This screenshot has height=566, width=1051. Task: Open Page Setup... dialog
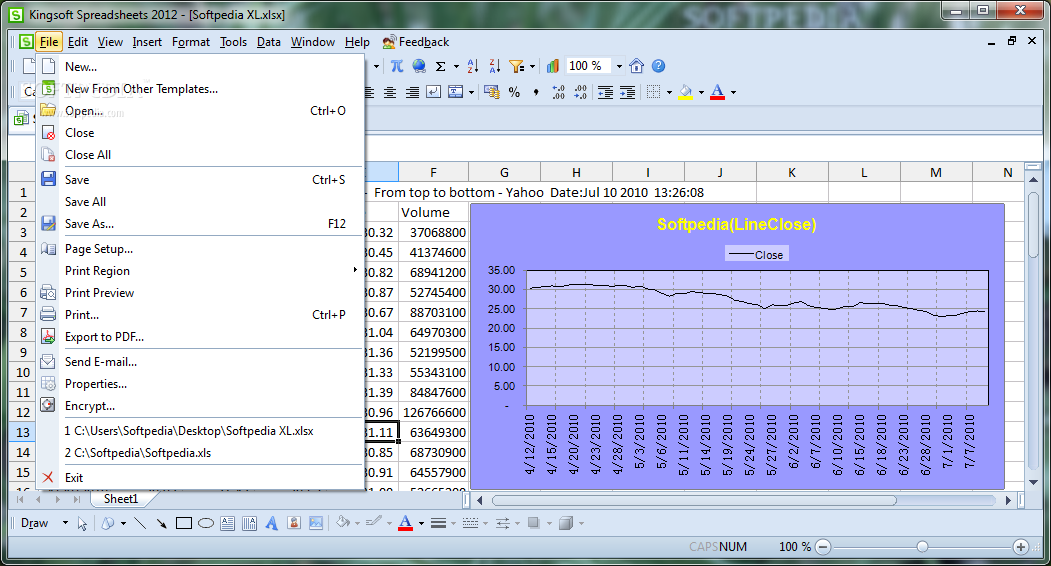click(200, 249)
